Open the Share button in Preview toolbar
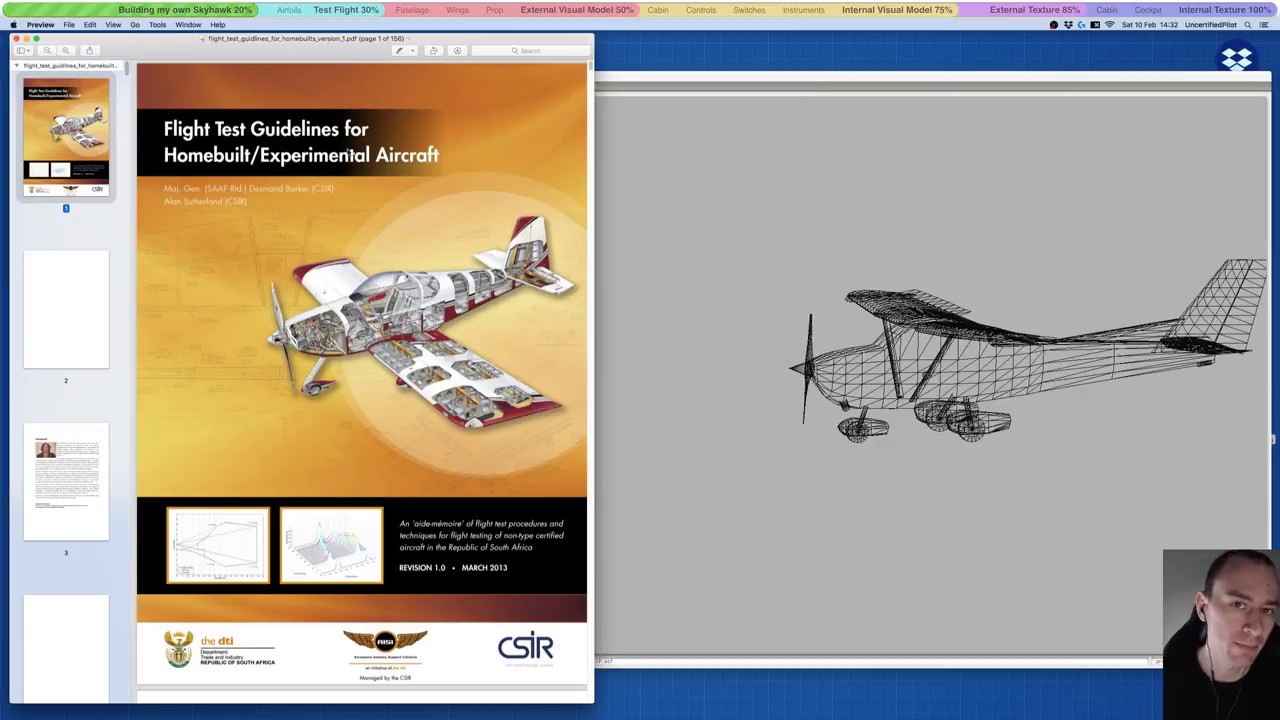The image size is (1280, 720). click(x=89, y=51)
